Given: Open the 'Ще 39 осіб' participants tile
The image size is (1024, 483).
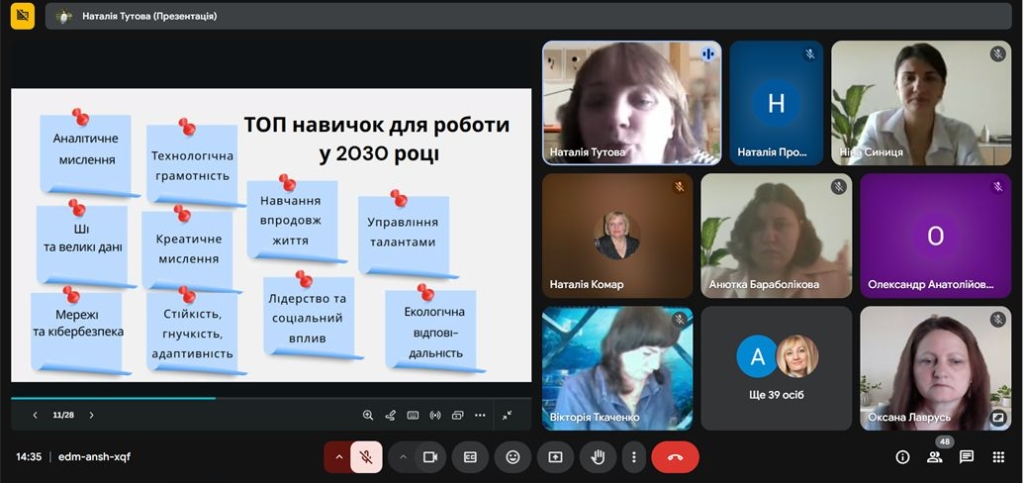Looking at the screenshot, I should (x=776, y=367).
